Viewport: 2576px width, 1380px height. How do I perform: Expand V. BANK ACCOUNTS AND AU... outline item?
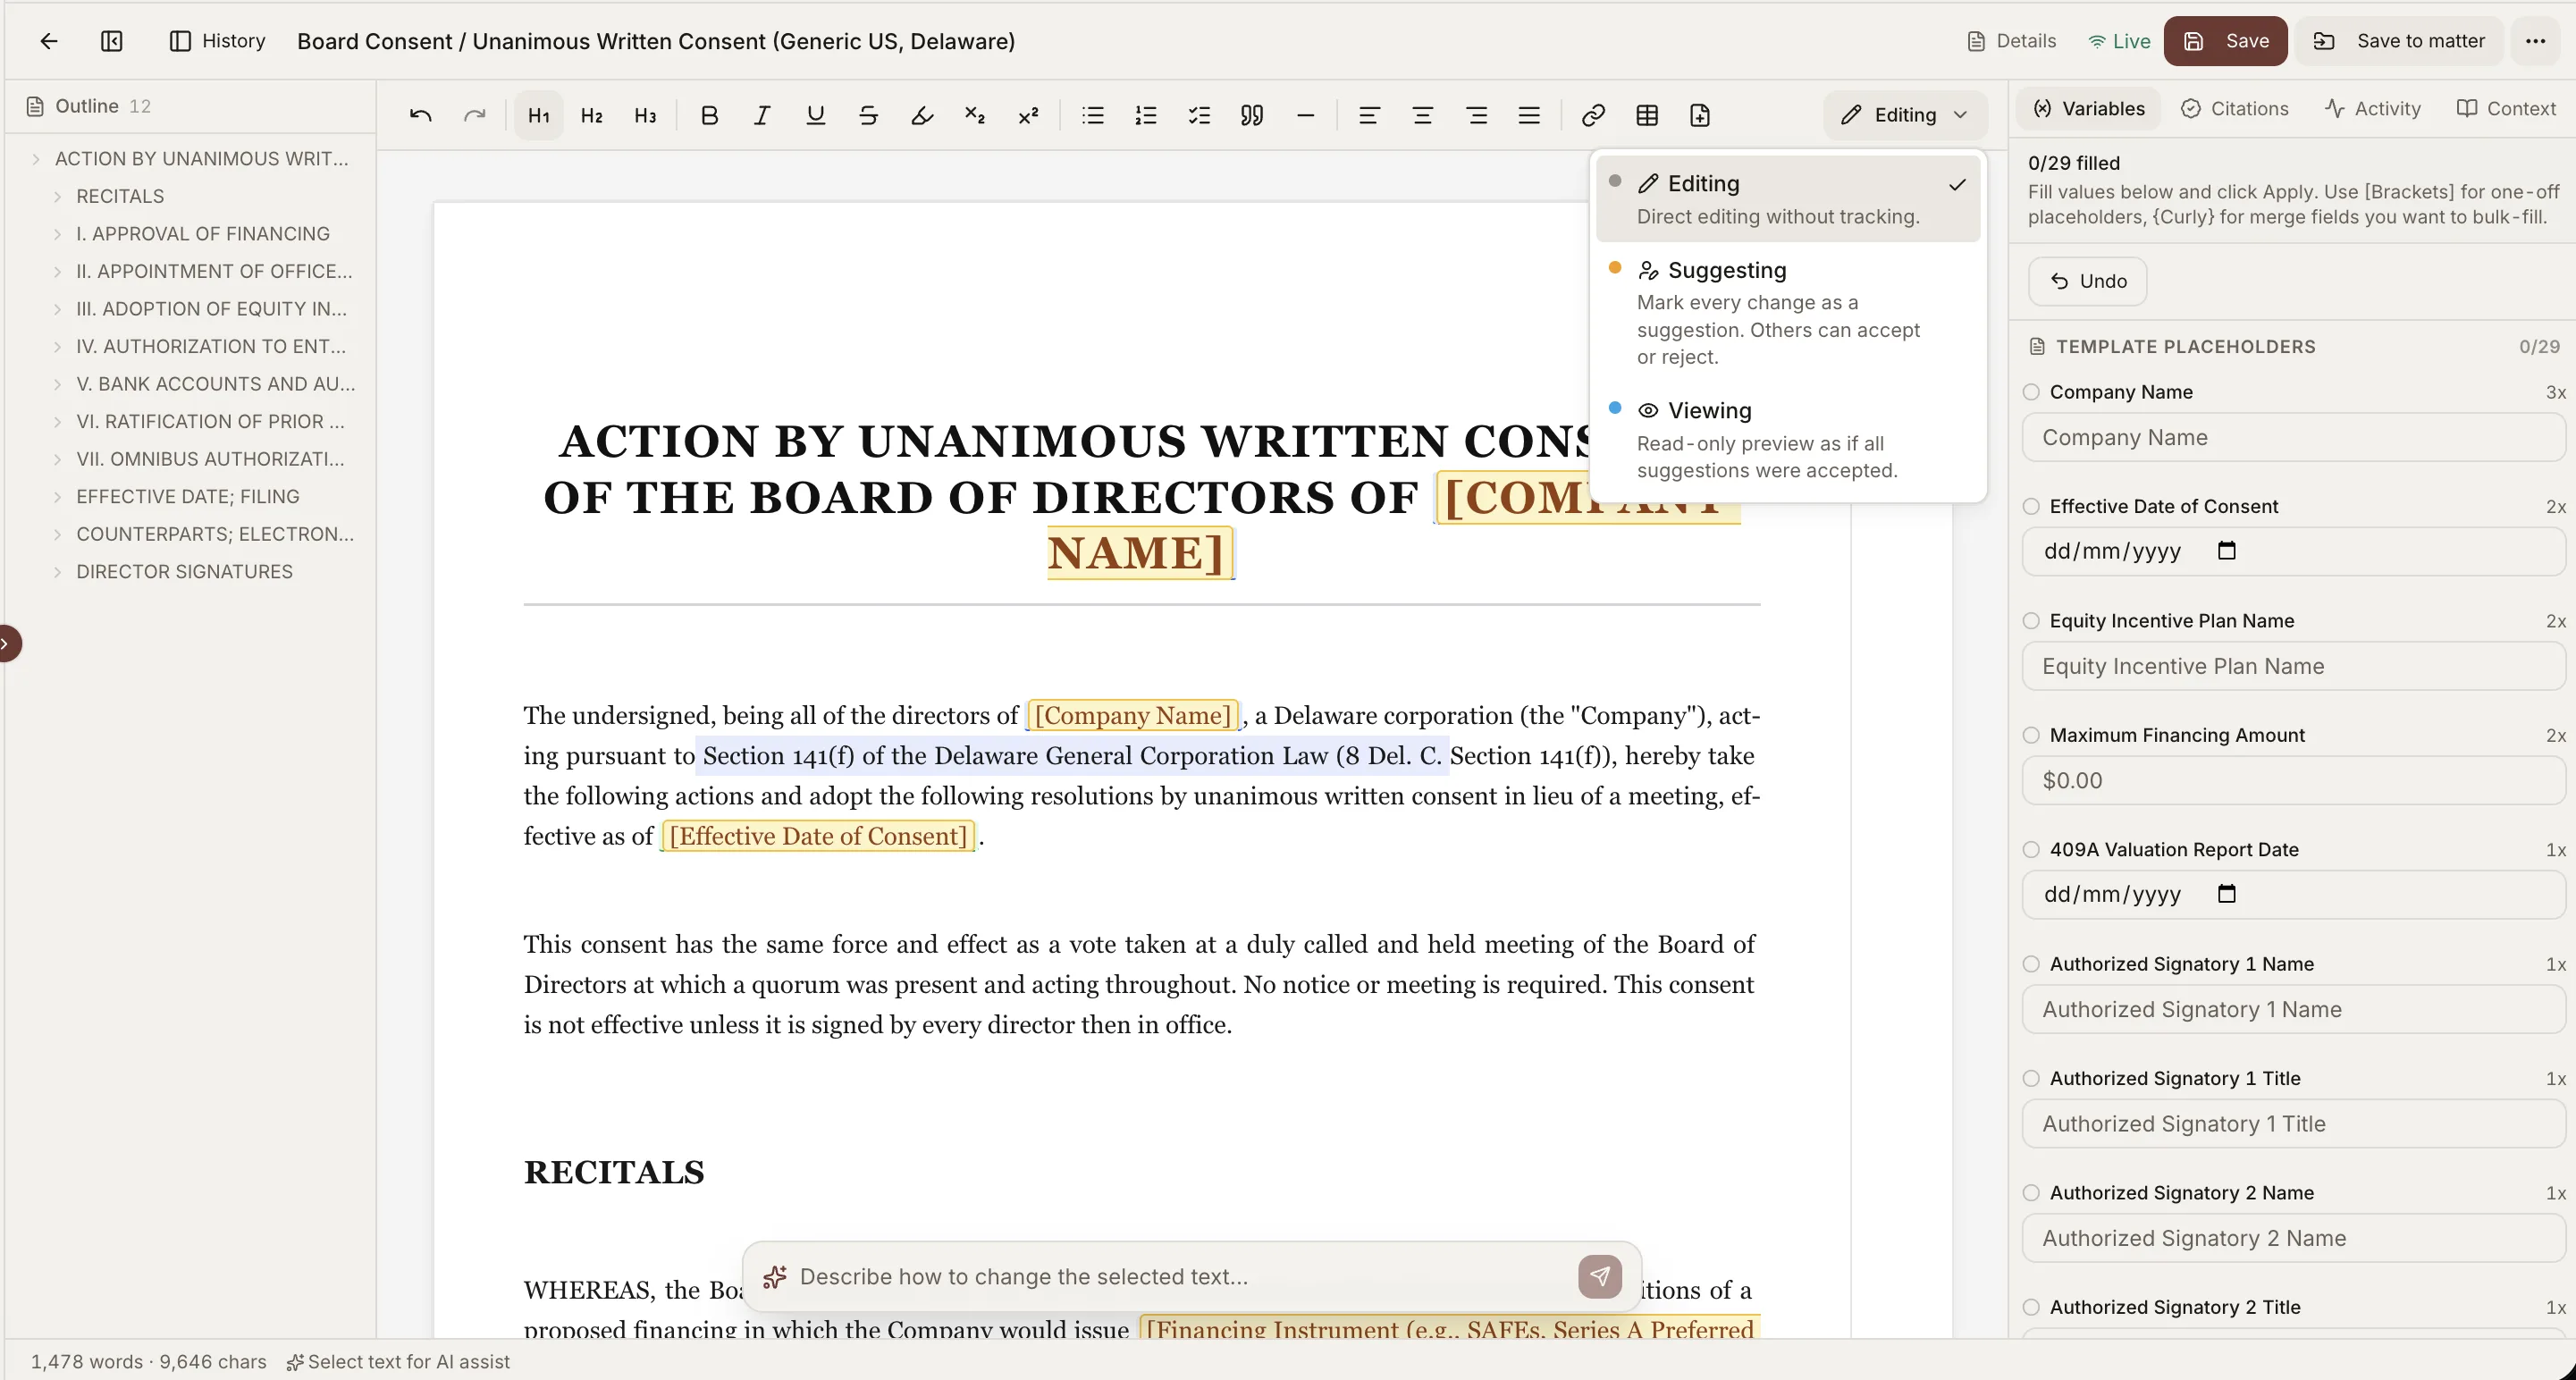57,384
